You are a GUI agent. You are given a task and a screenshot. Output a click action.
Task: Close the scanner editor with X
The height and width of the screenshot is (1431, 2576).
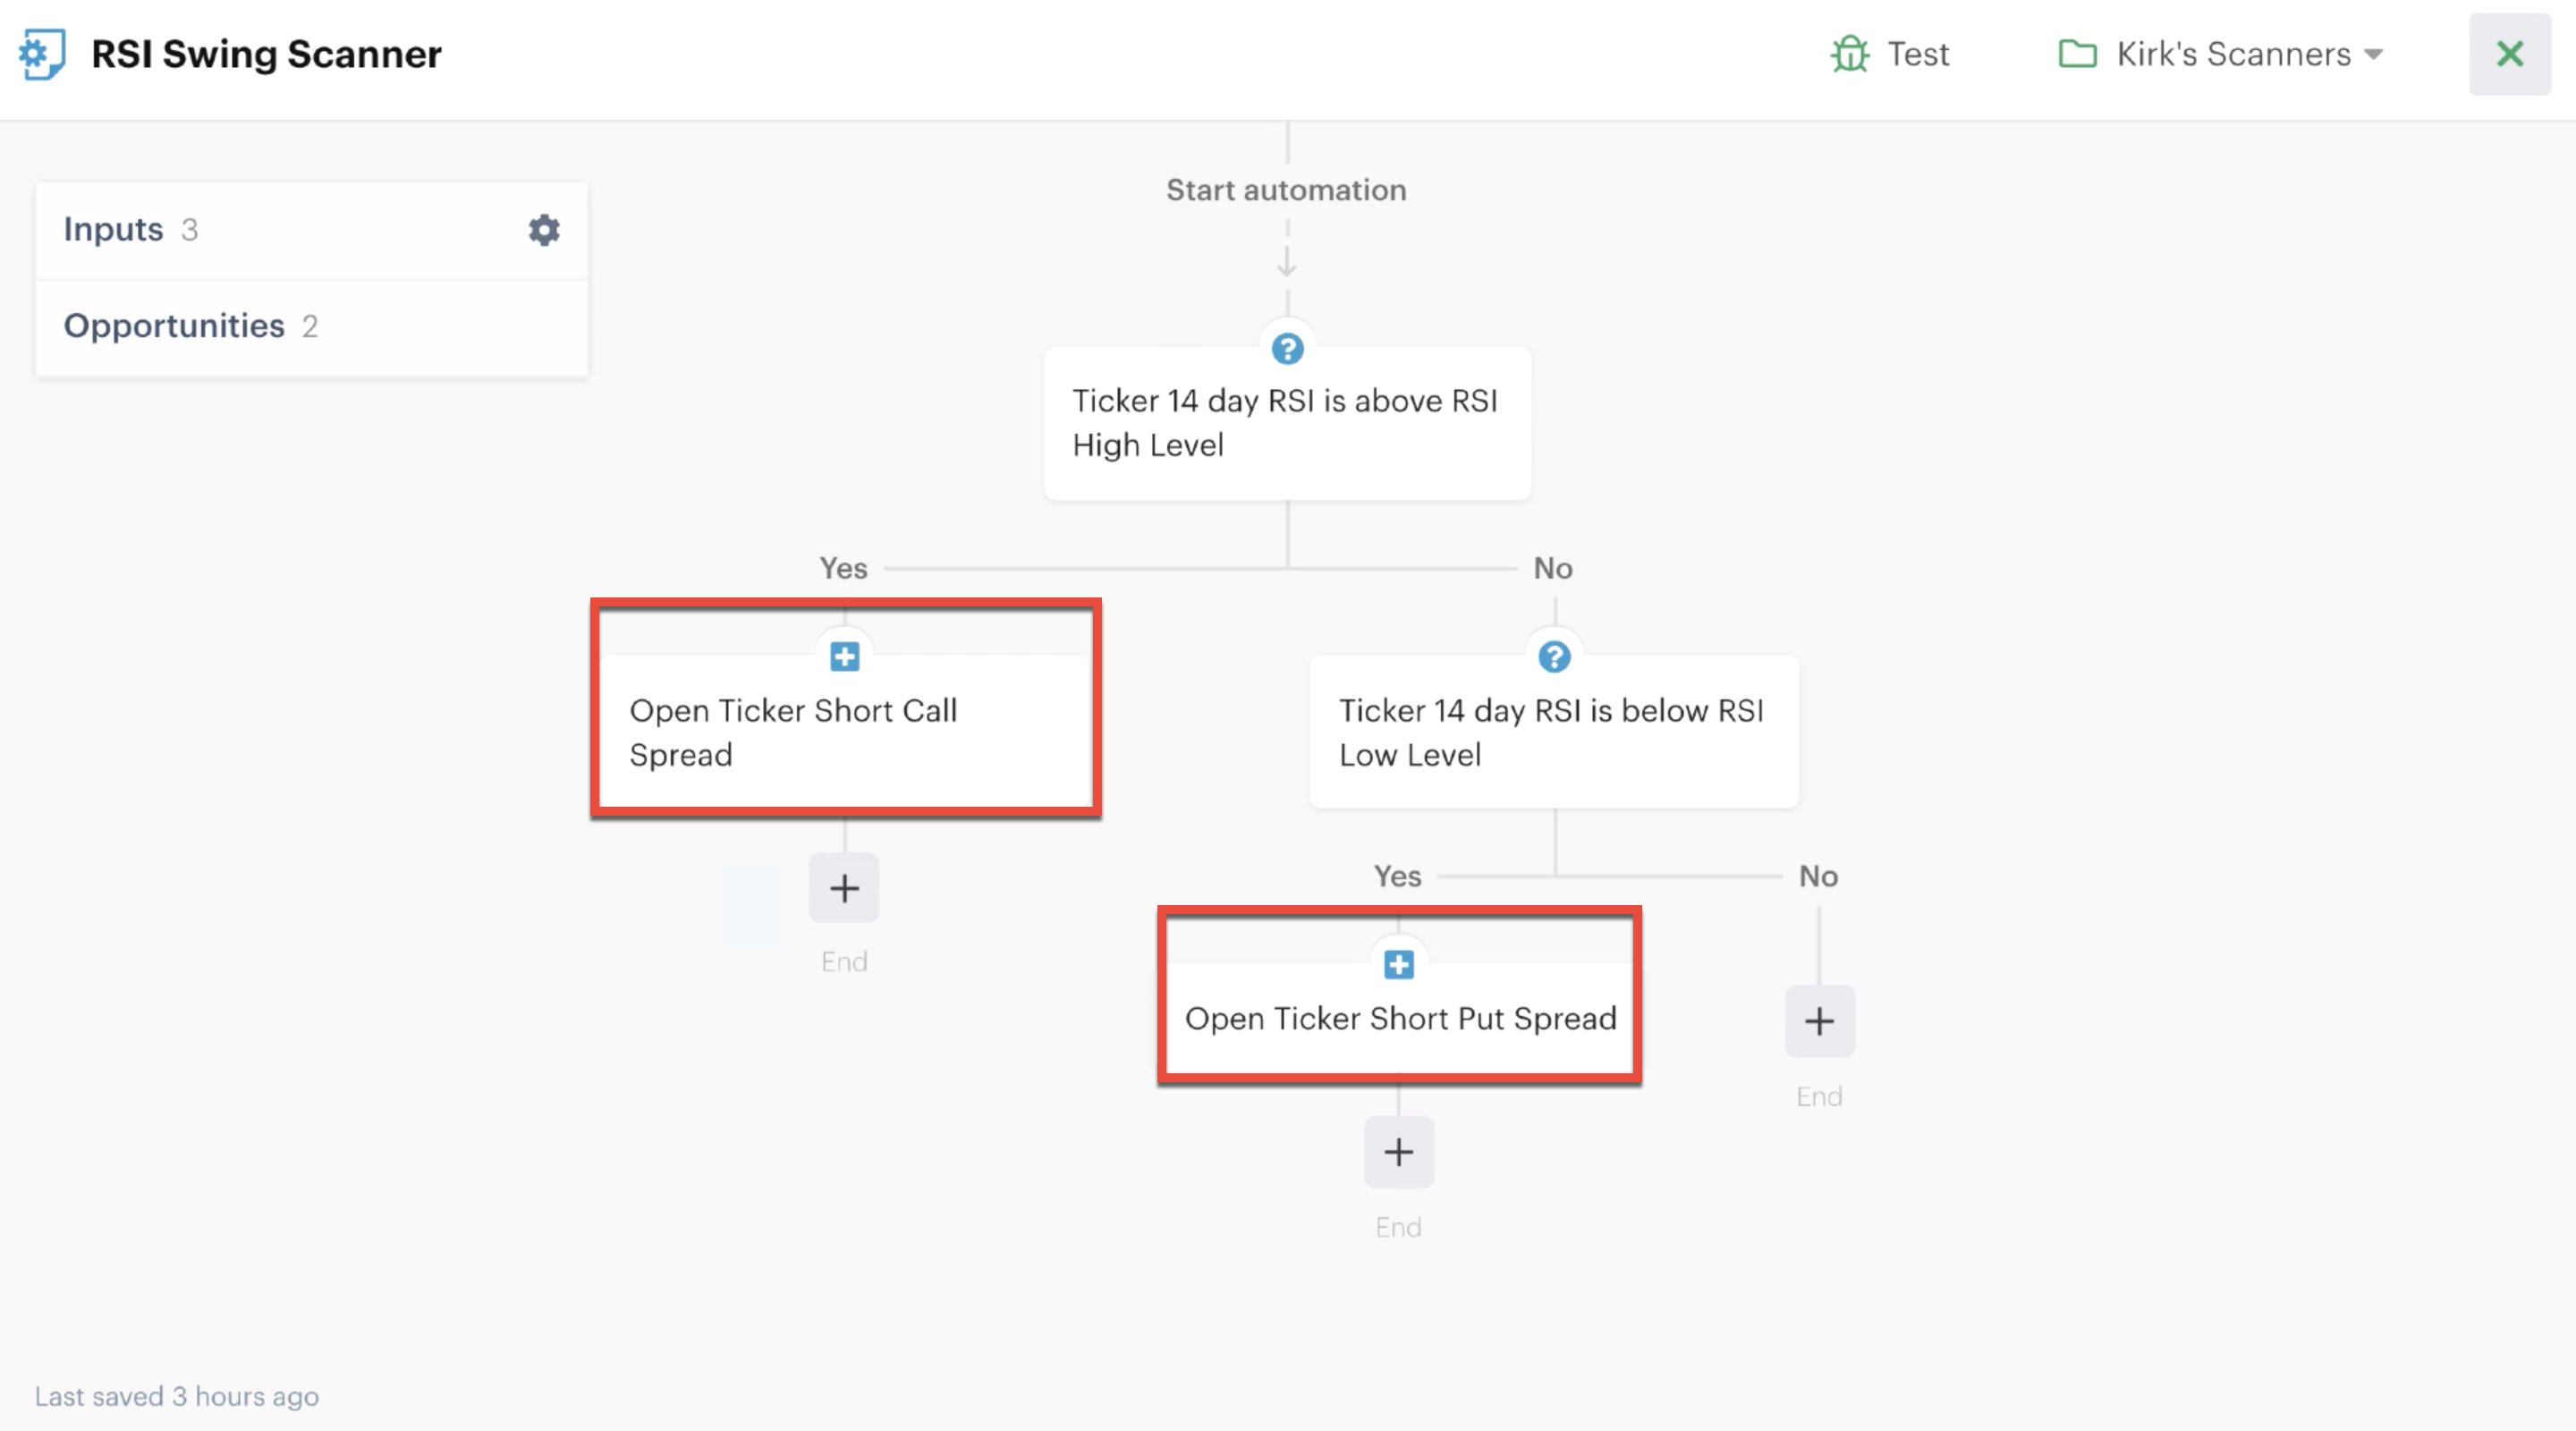point(2510,54)
